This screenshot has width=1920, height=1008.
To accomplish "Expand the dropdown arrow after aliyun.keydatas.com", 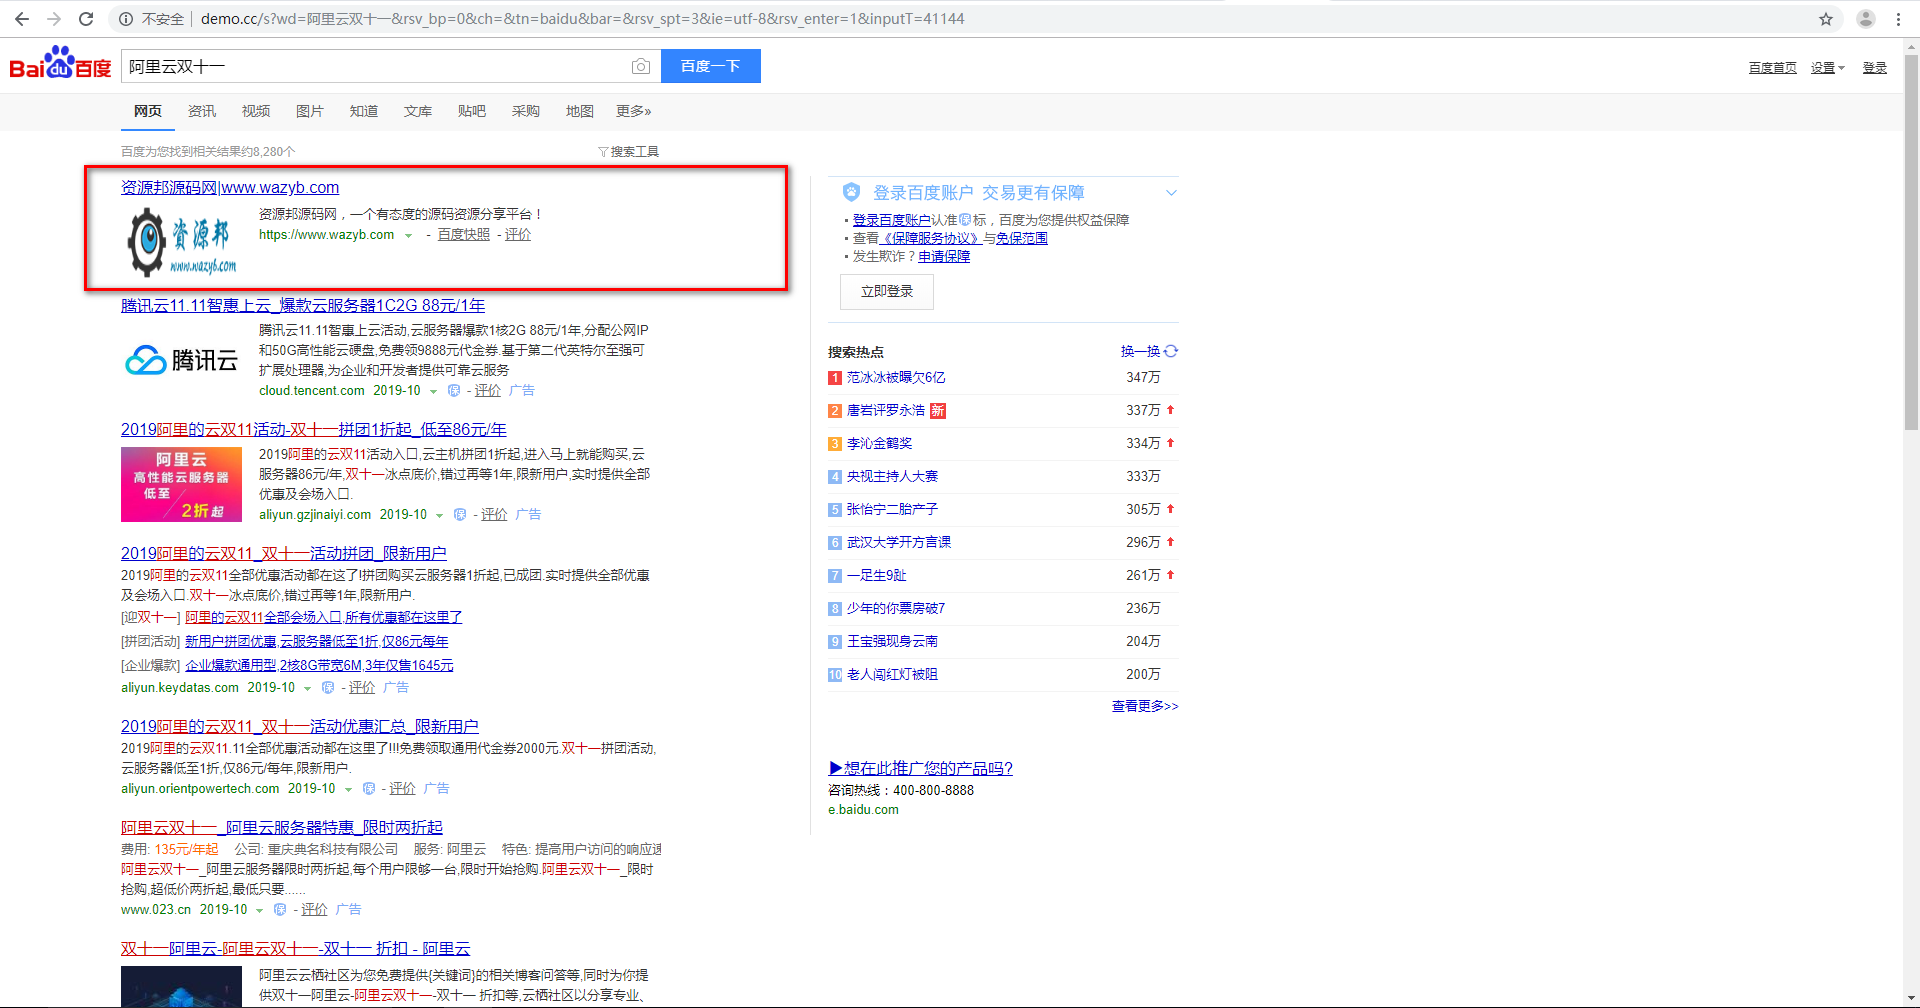I will click(307, 689).
